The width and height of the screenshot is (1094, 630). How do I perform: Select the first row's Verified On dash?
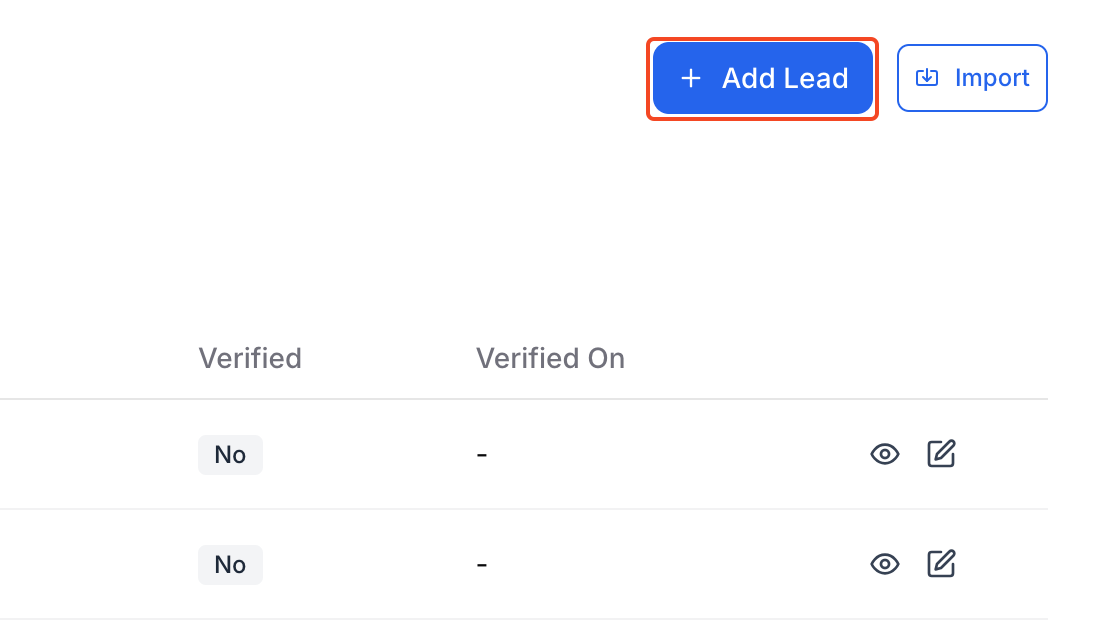[x=481, y=455]
